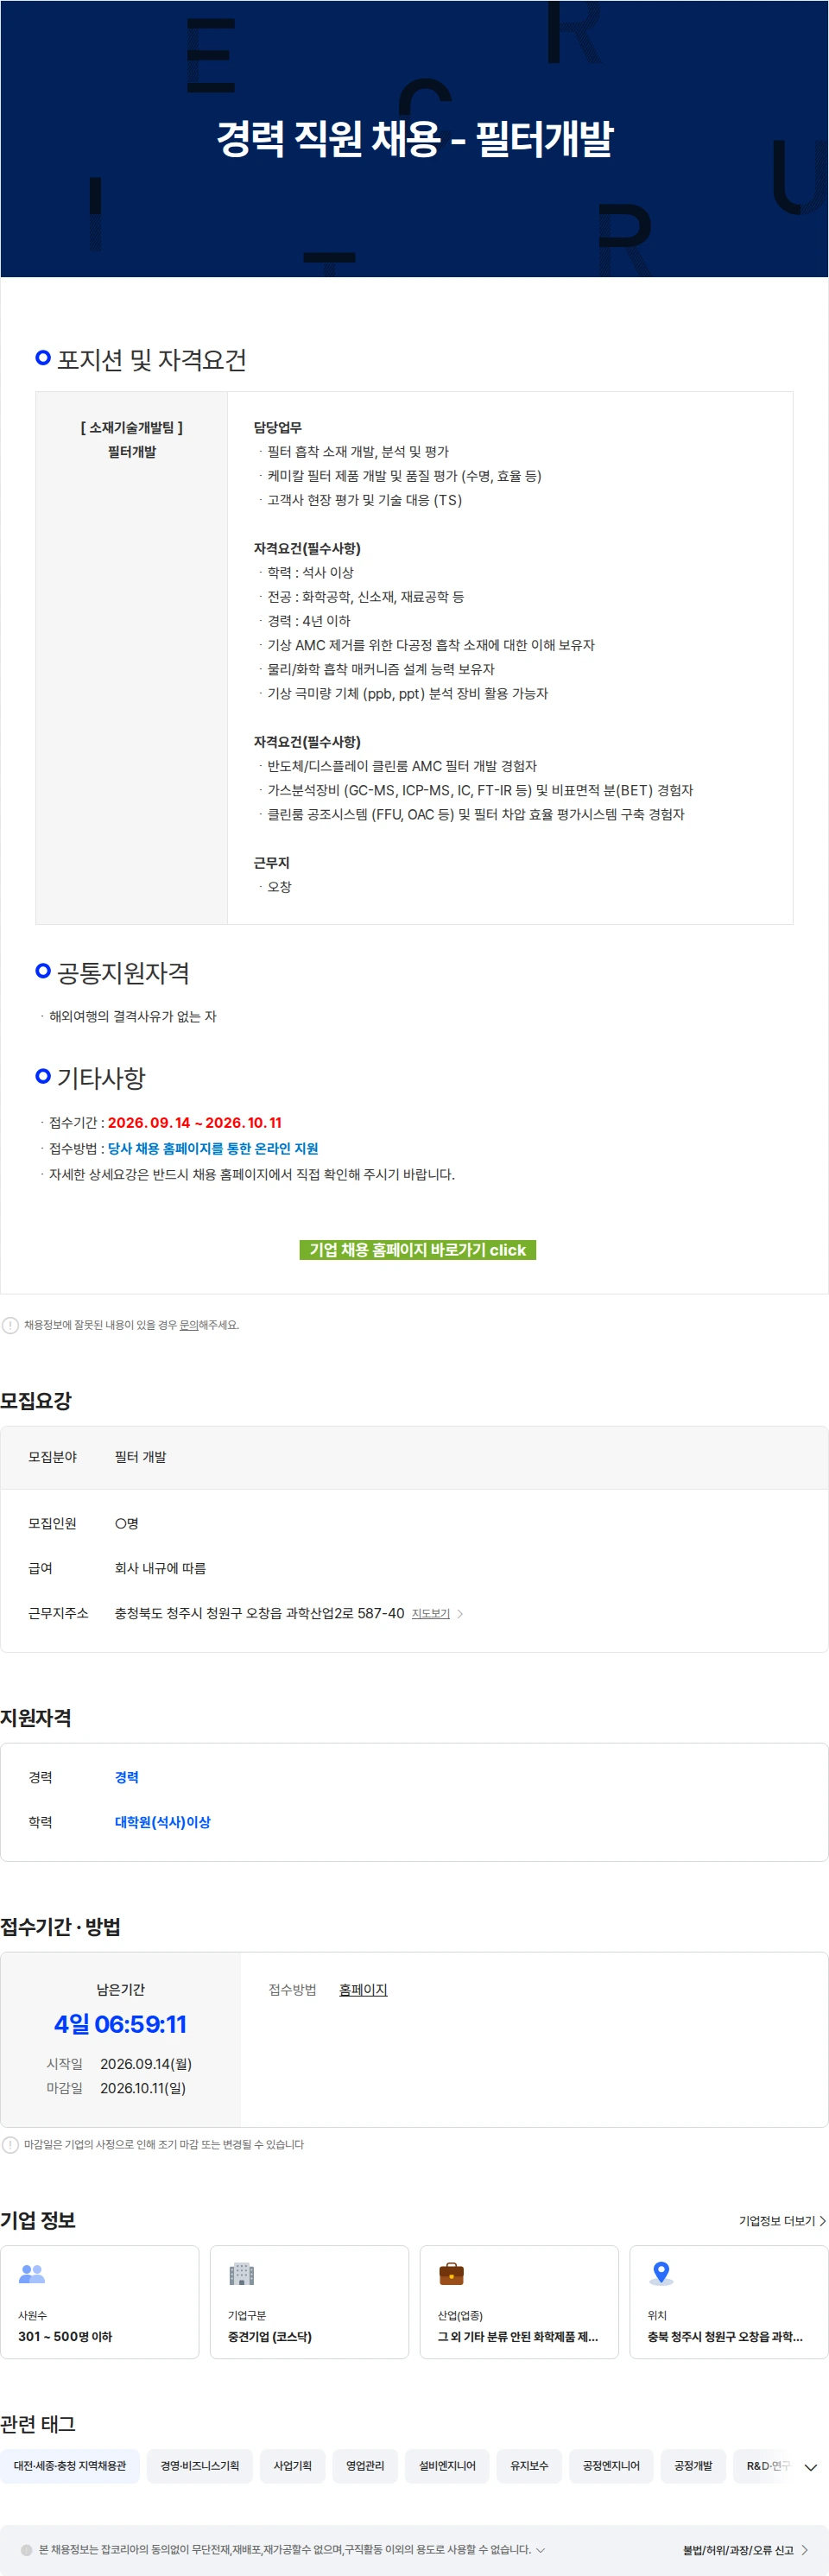
Task: Click the info icon beside 채용정보에 잘못된 내용
Action: pyautogui.click(x=10, y=1325)
